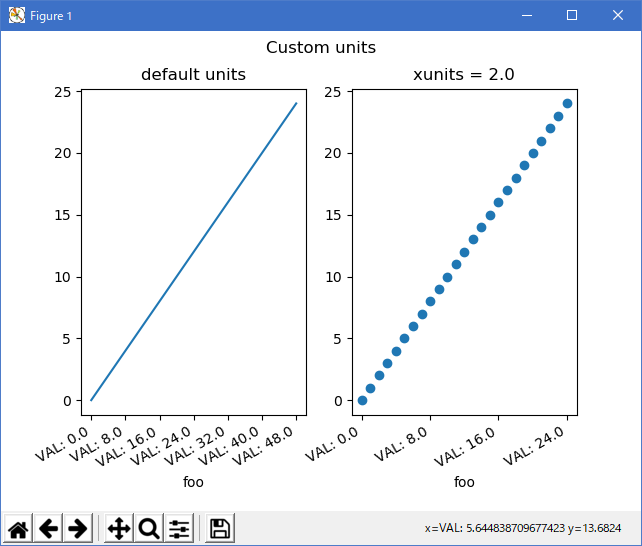Screen dimensions: 642x546
Task: Open the Configure subplots dialog
Action: [x=179, y=529]
